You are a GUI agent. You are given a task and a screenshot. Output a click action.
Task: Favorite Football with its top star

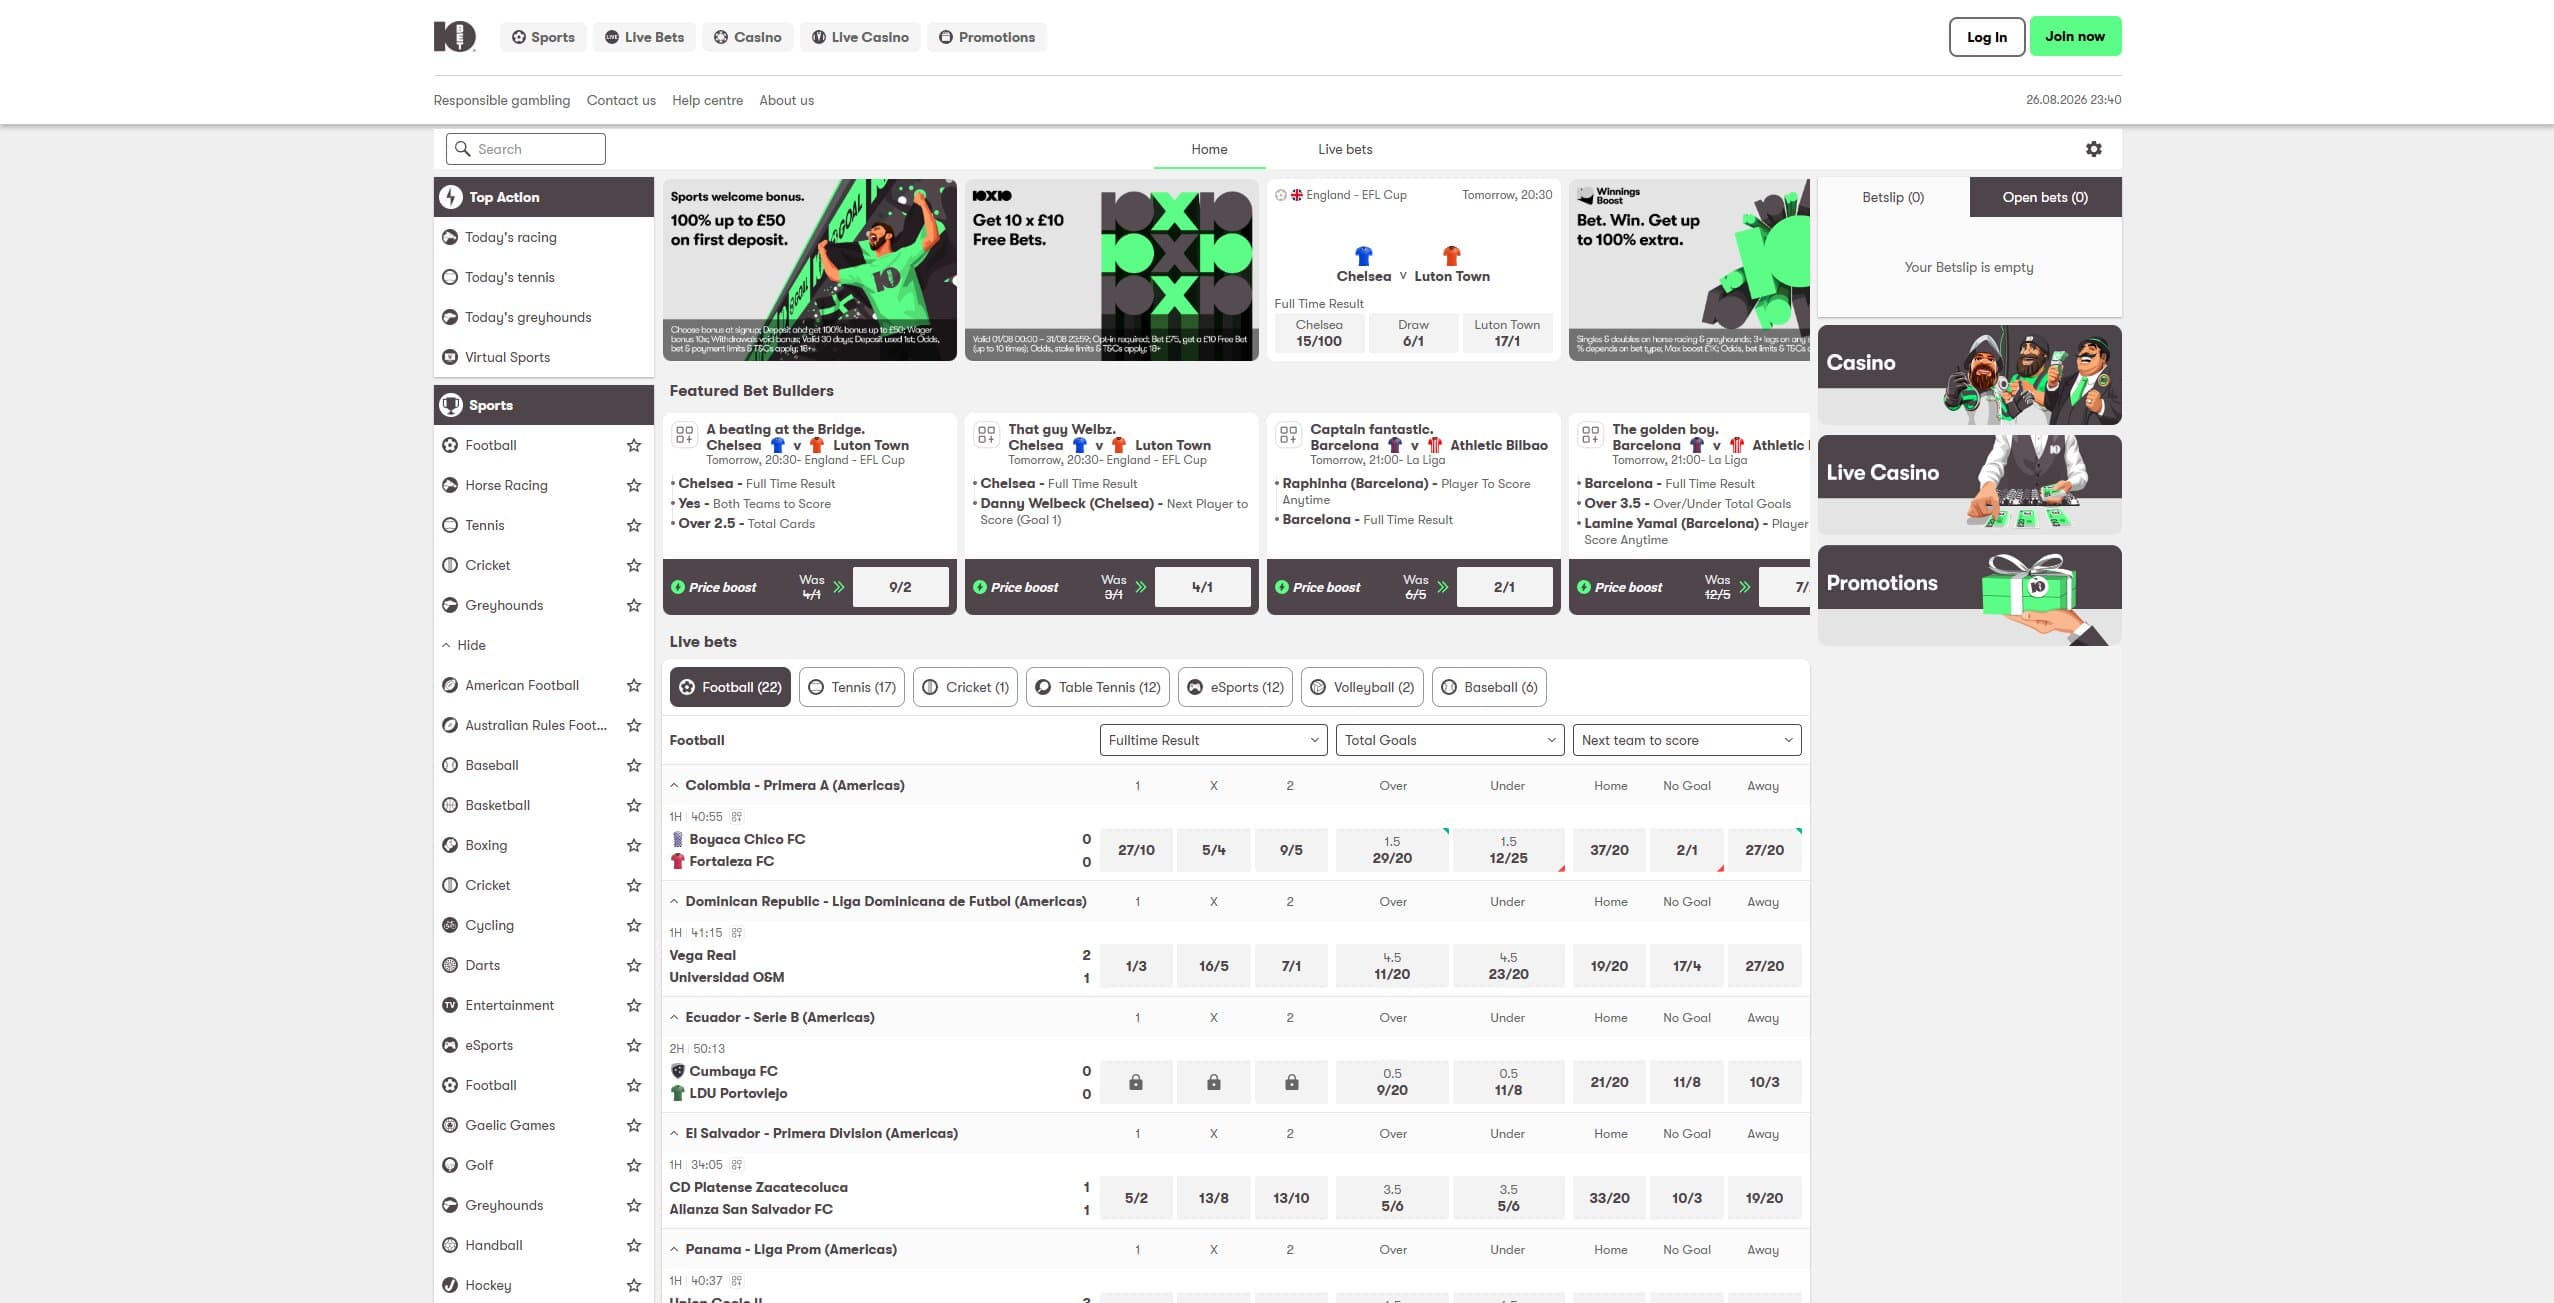click(633, 445)
